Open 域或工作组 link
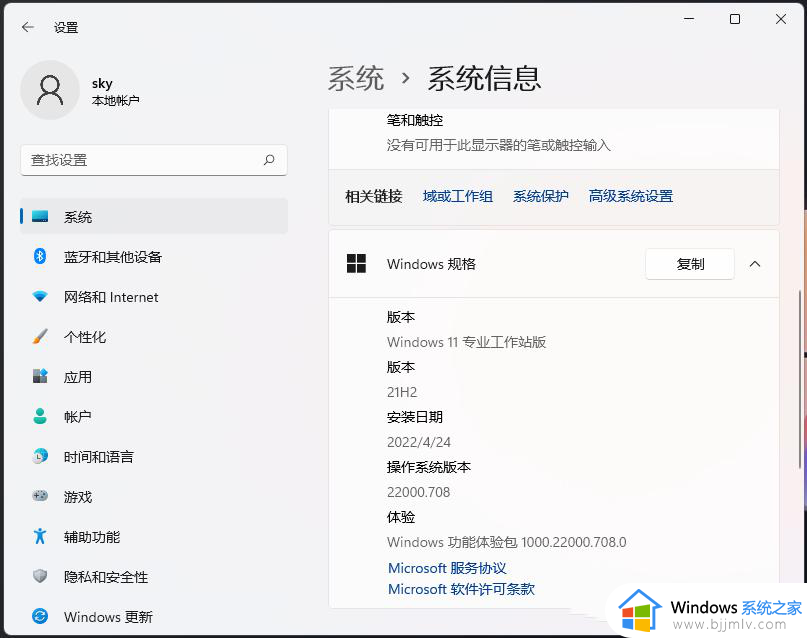The height and width of the screenshot is (638, 807). click(x=458, y=196)
